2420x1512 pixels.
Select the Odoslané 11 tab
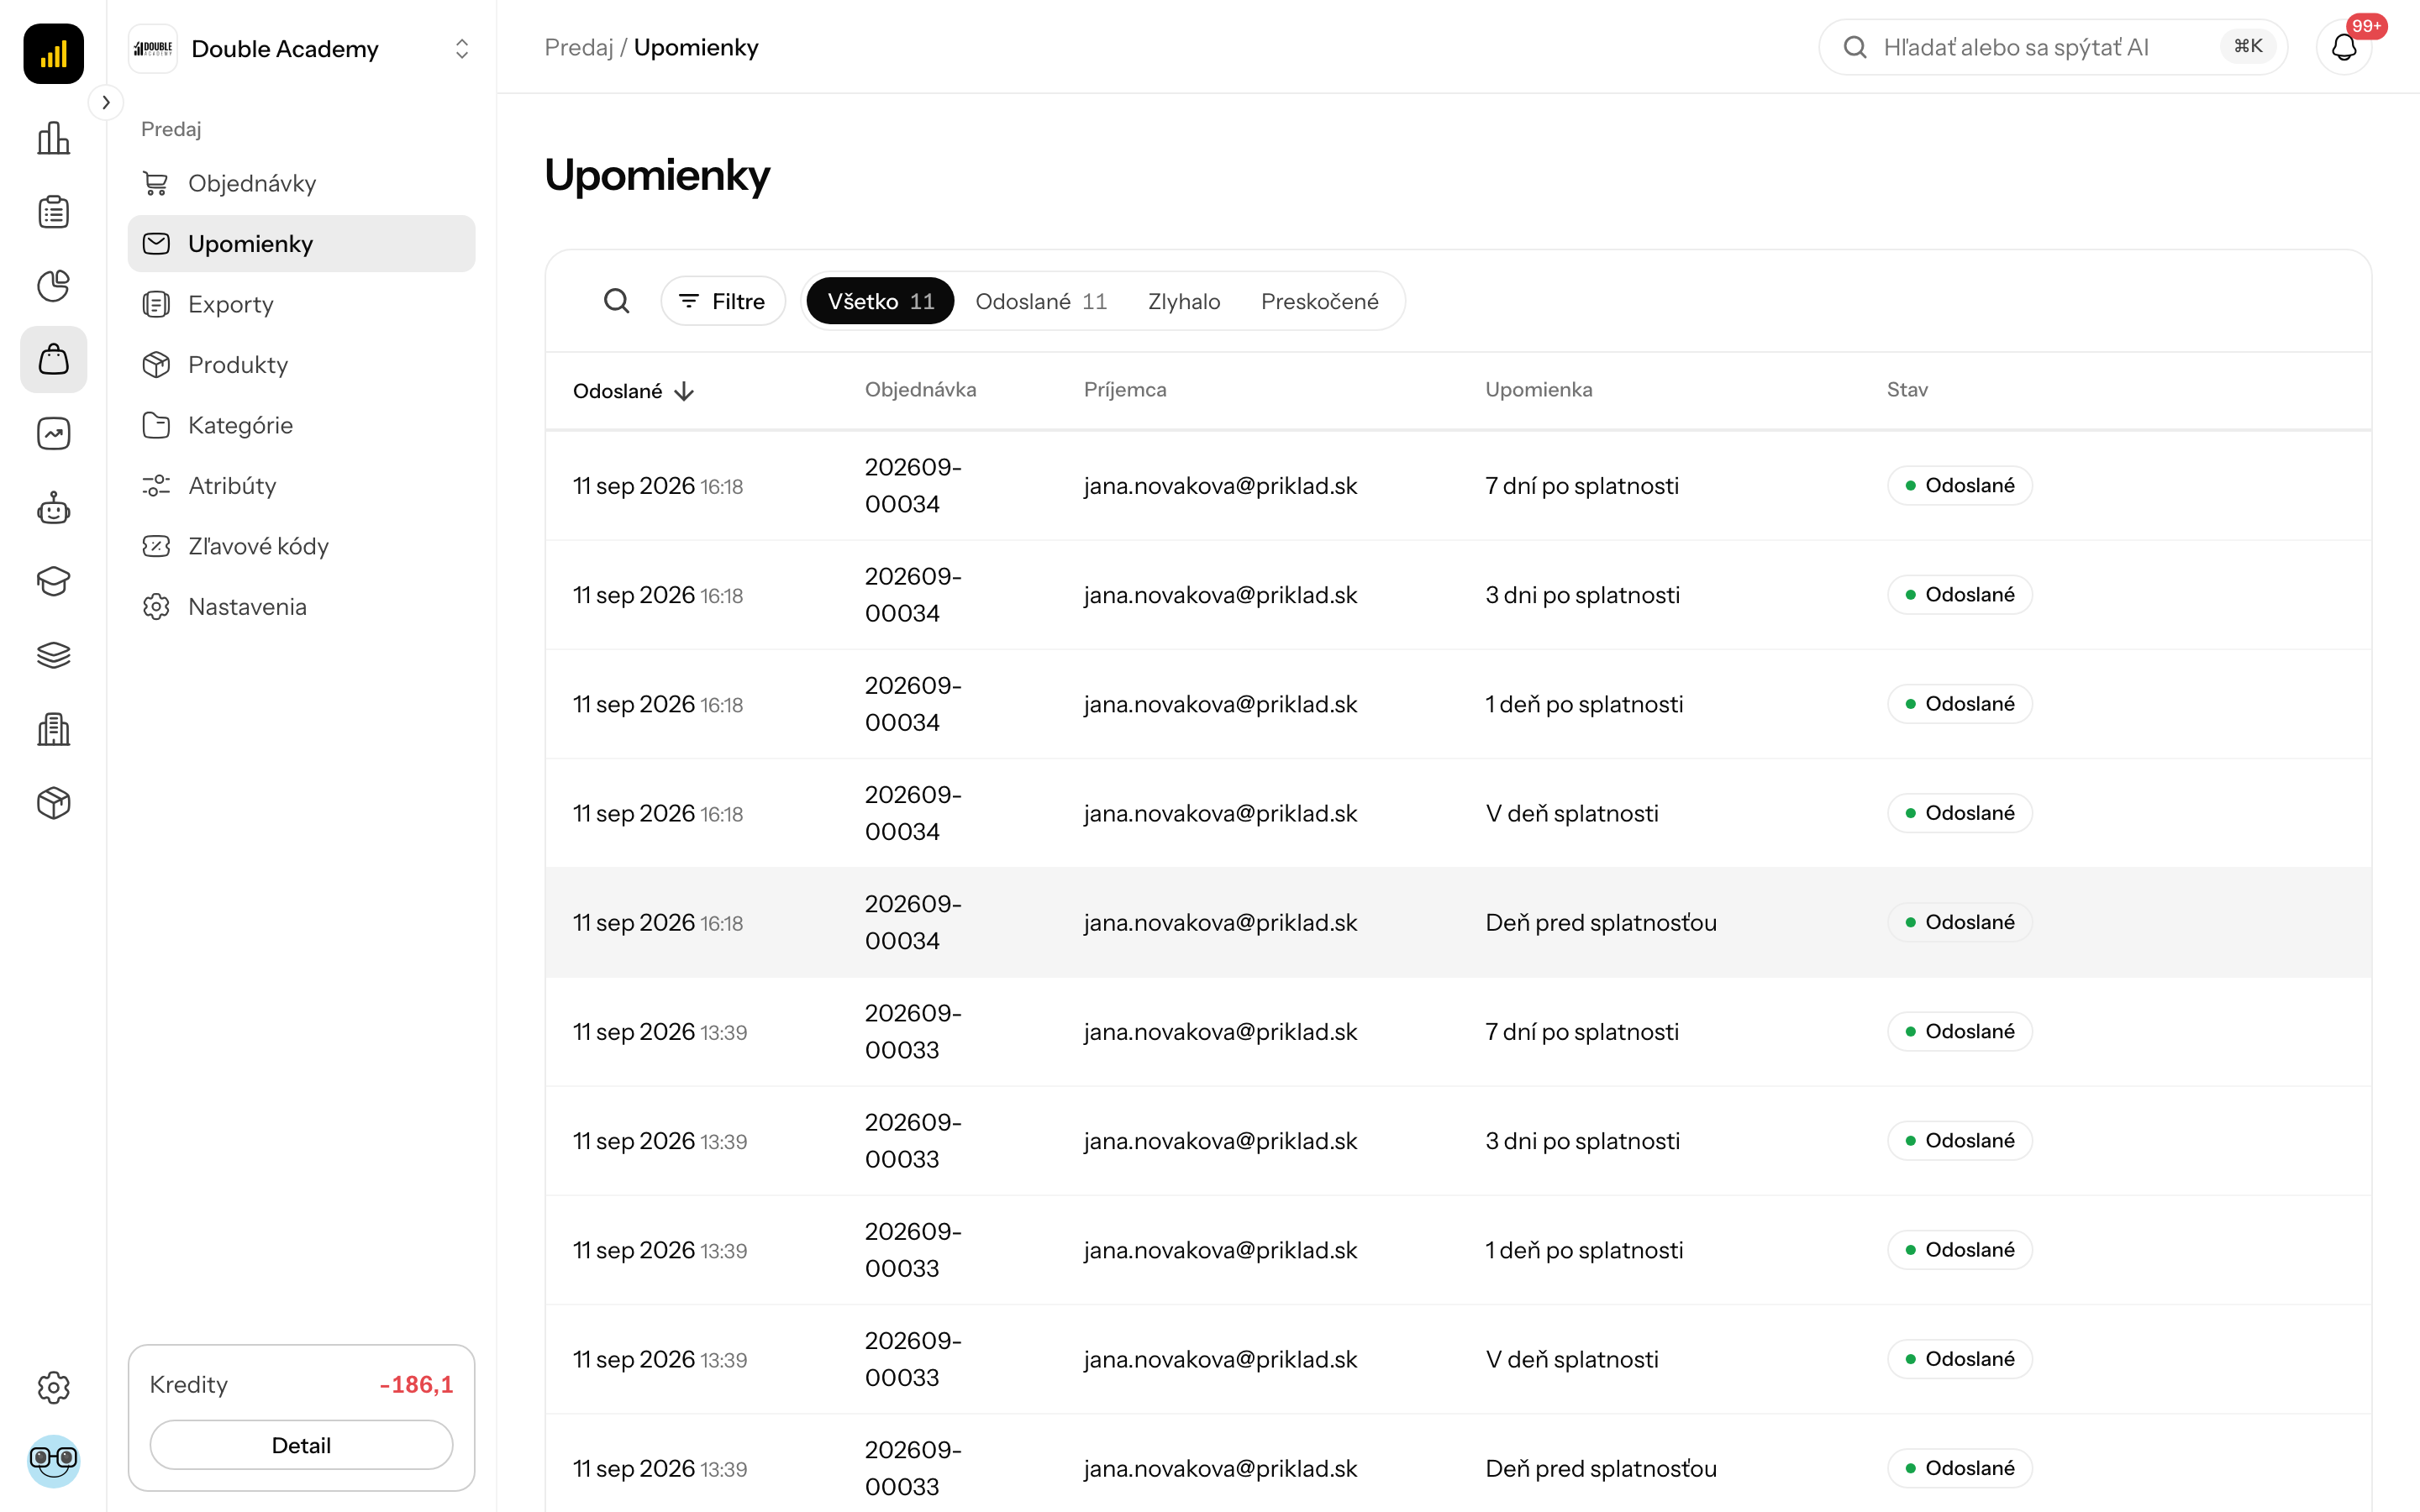(x=1041, y=301)
